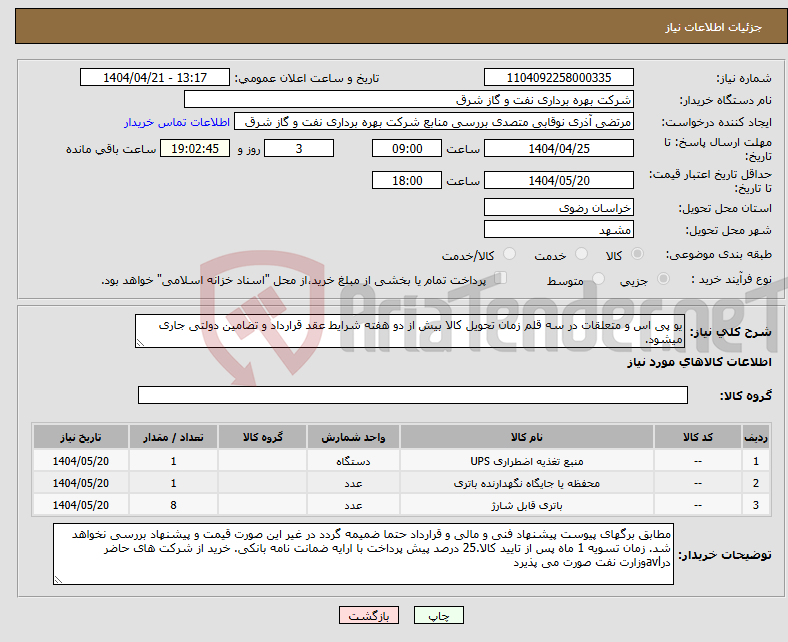This screenshot has width=788, height=642.
Task: Click the general need description text area
Action: (x=410, y=331)
